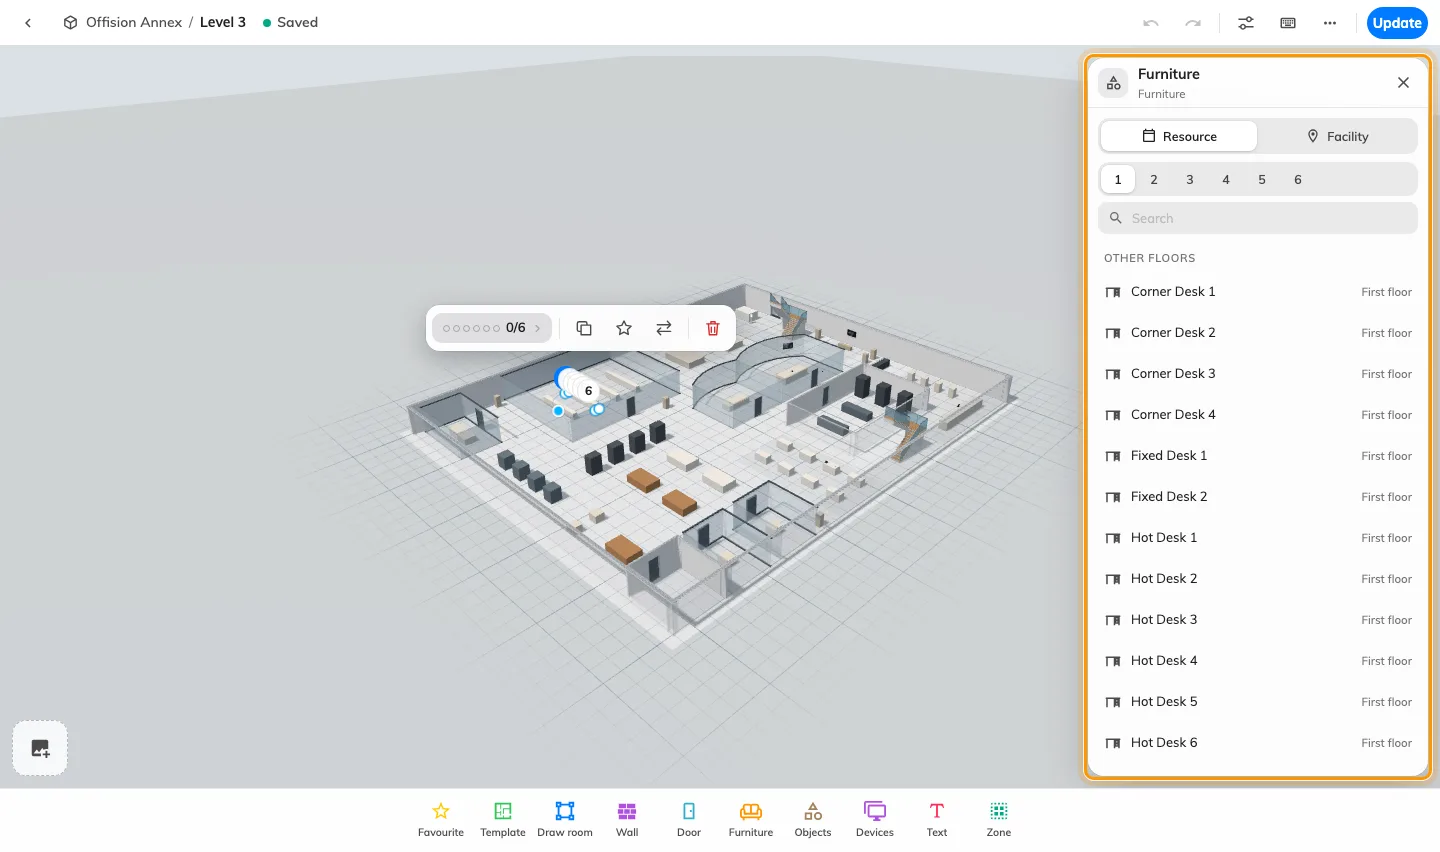Viewport: 1440px width, 852px height.
Task: Choose Hot Desk 1 resource
Action: point(1258,538)
